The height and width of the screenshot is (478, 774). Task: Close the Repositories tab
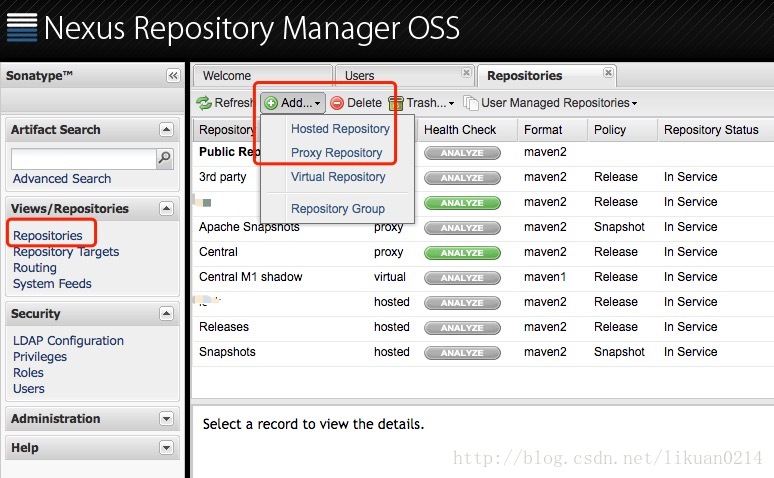608,73
